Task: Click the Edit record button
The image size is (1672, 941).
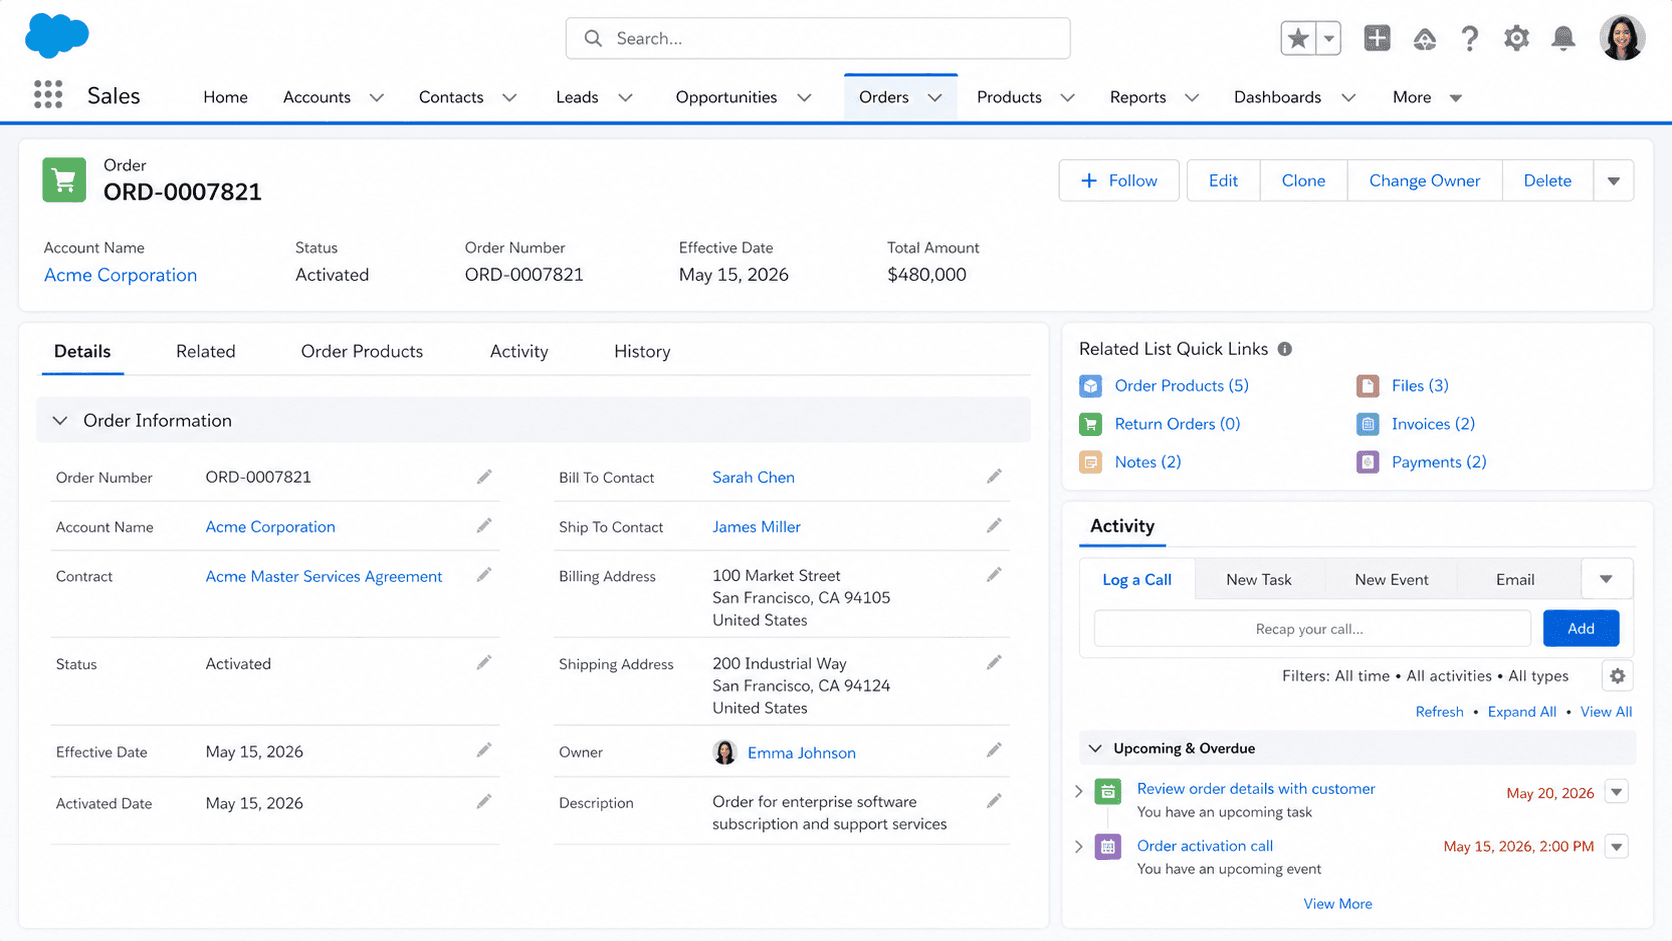Action: [x=1223, y=181]
